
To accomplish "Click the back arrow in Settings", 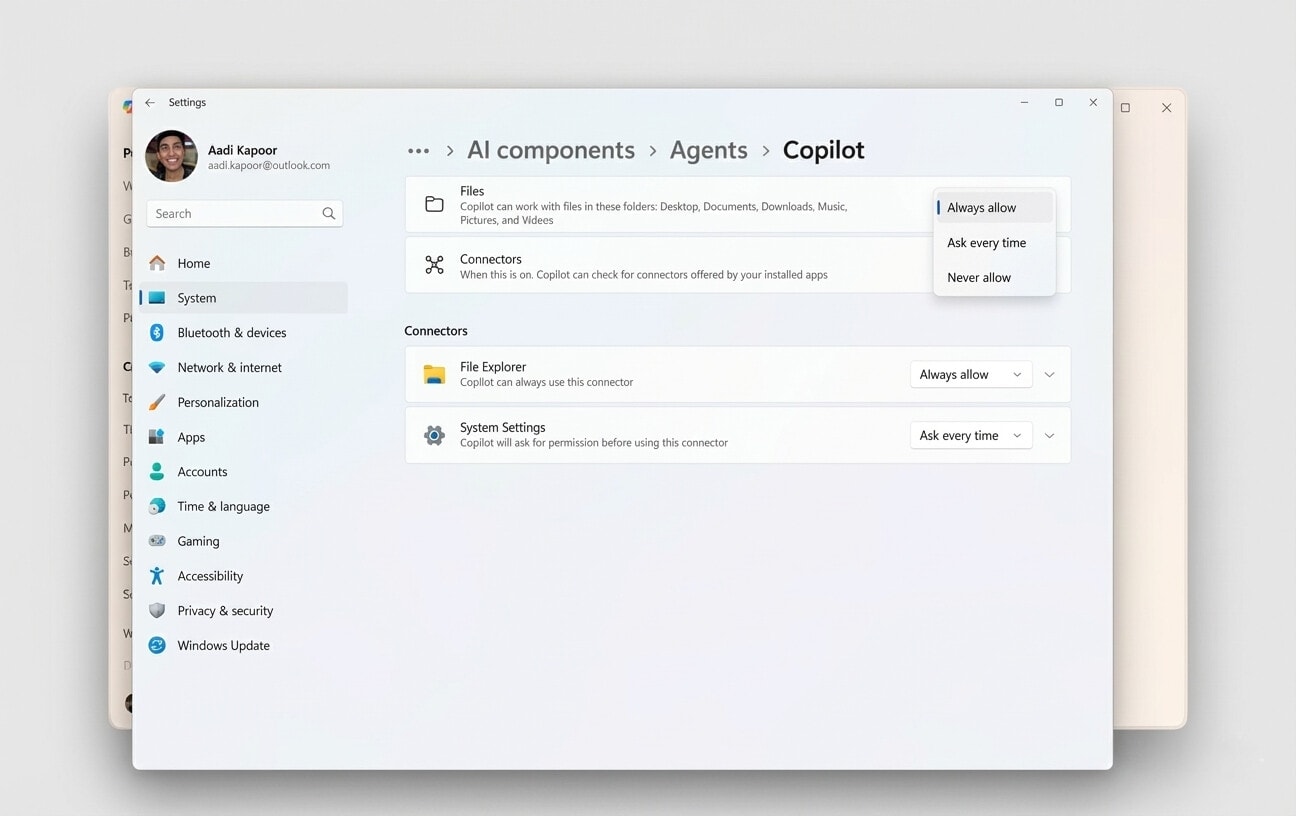I will (x=150, y=102).
